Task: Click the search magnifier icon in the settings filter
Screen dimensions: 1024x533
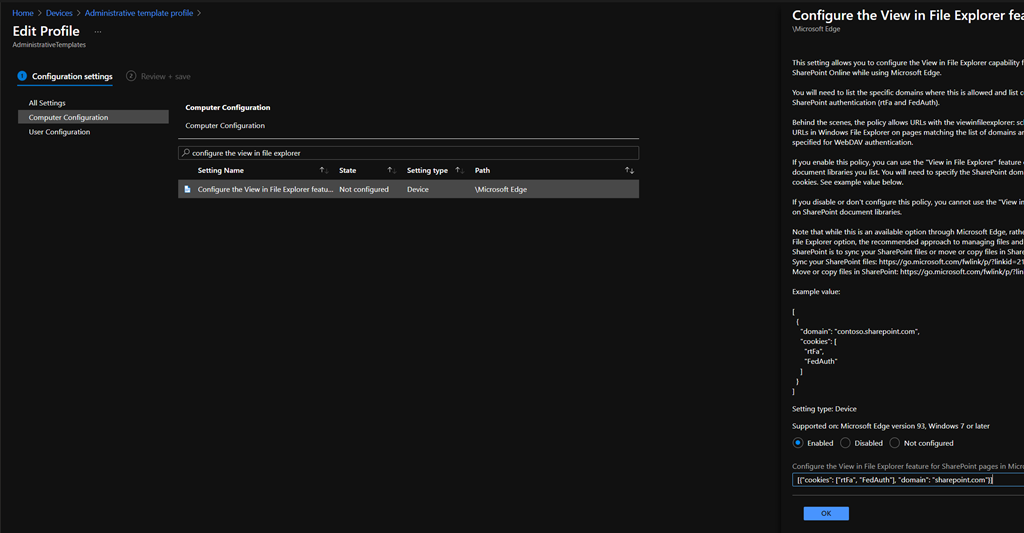Action: point(185,153)
